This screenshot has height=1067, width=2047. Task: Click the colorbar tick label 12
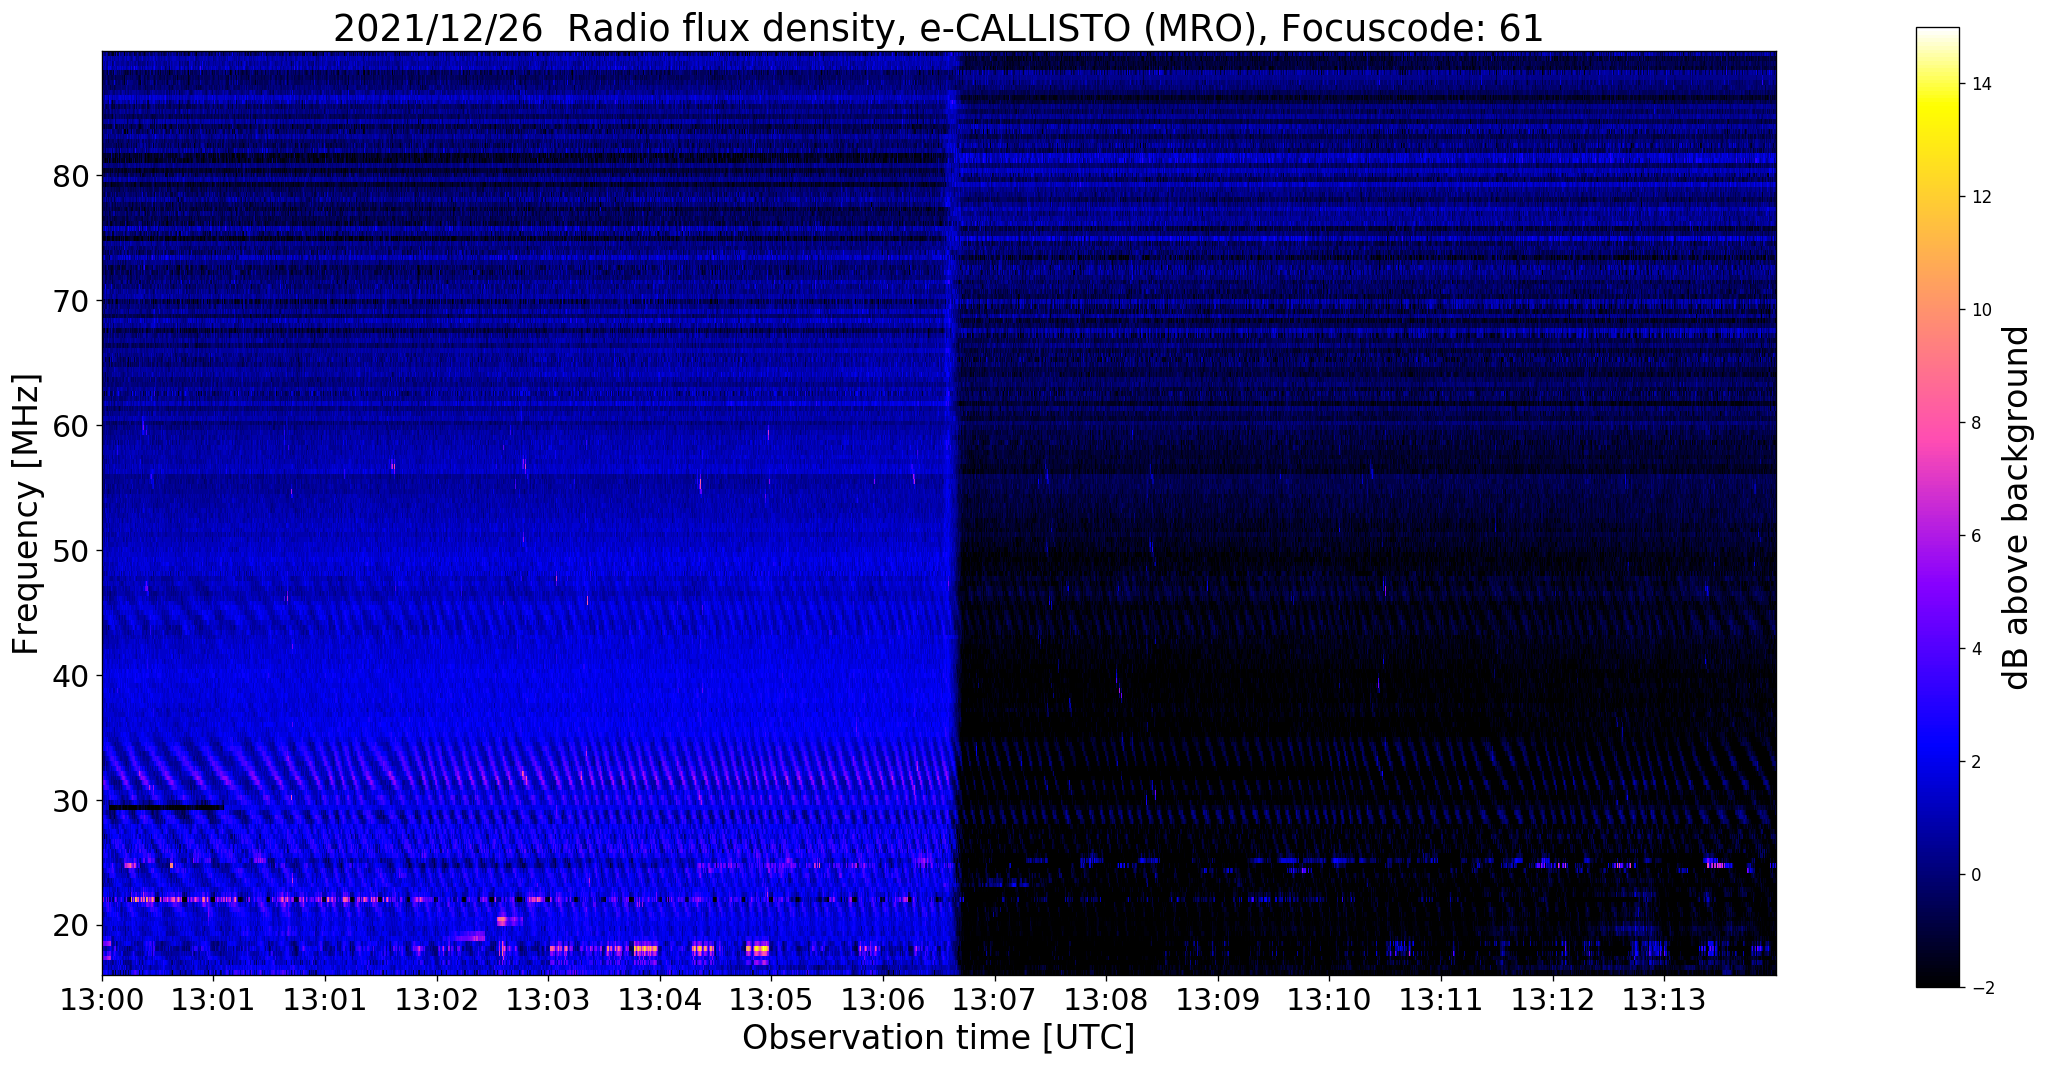(x=1980, y=197)
